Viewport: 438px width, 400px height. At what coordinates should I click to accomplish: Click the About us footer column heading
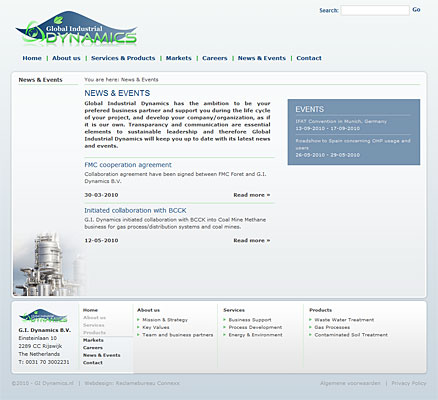148,310
